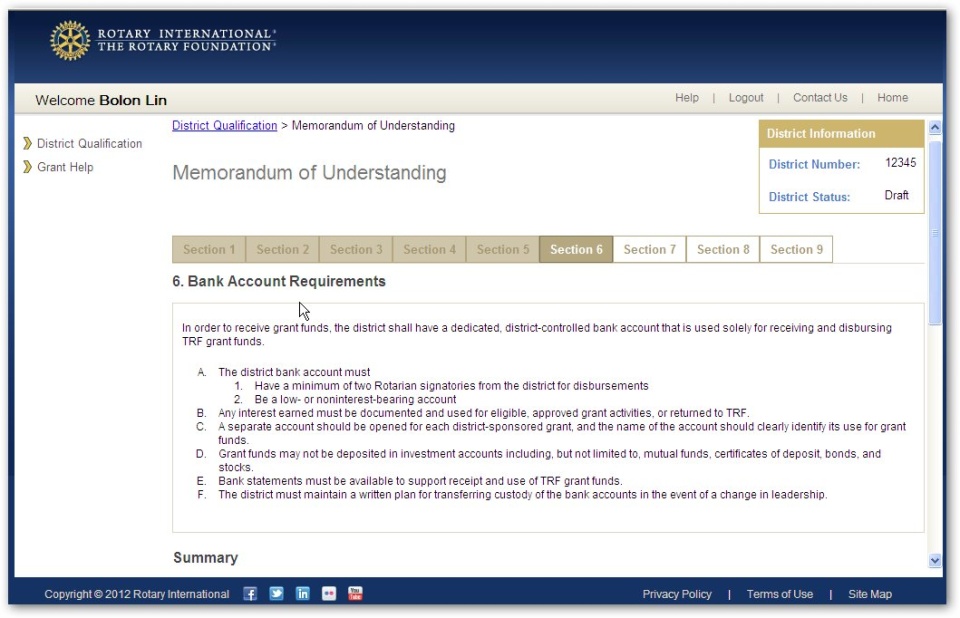This screenshot has height=618, width=960.
Task: Click item E about bank statements
Action: [x=420, y=481]
